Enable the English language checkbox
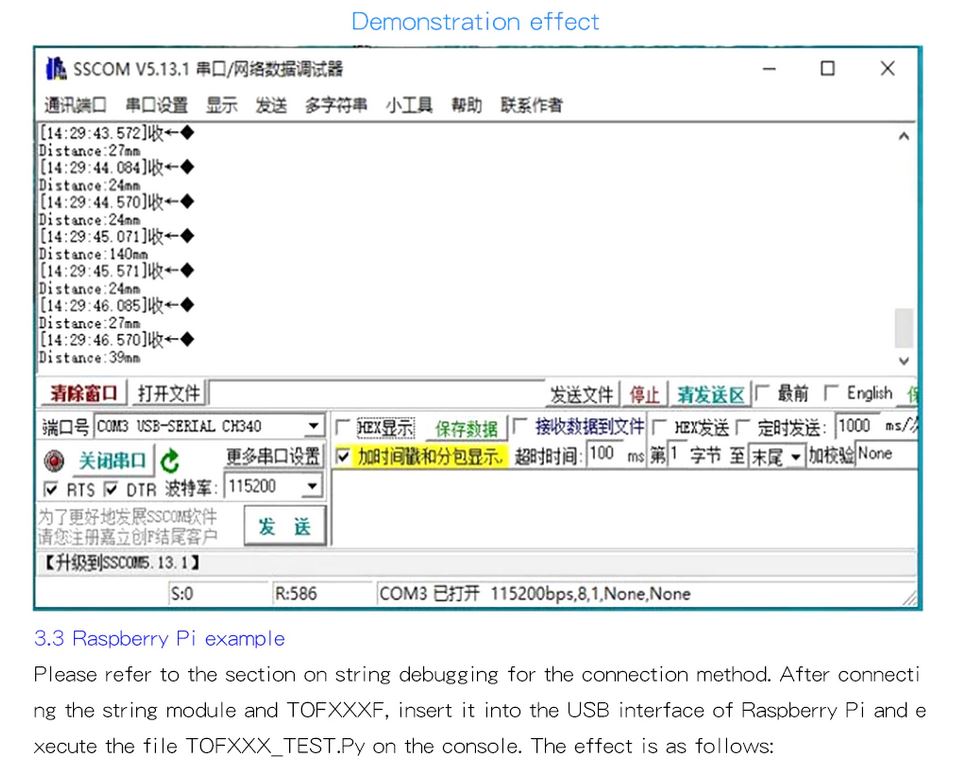This screenshot has height=763, width=965. [831, 393]
